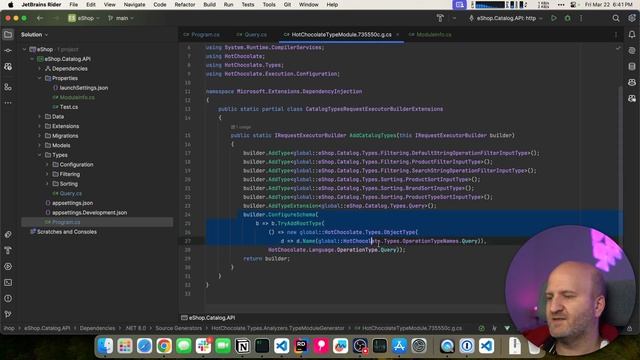
Task: Select Query.cs under the Types folder
Action: [x=71, y=193]
